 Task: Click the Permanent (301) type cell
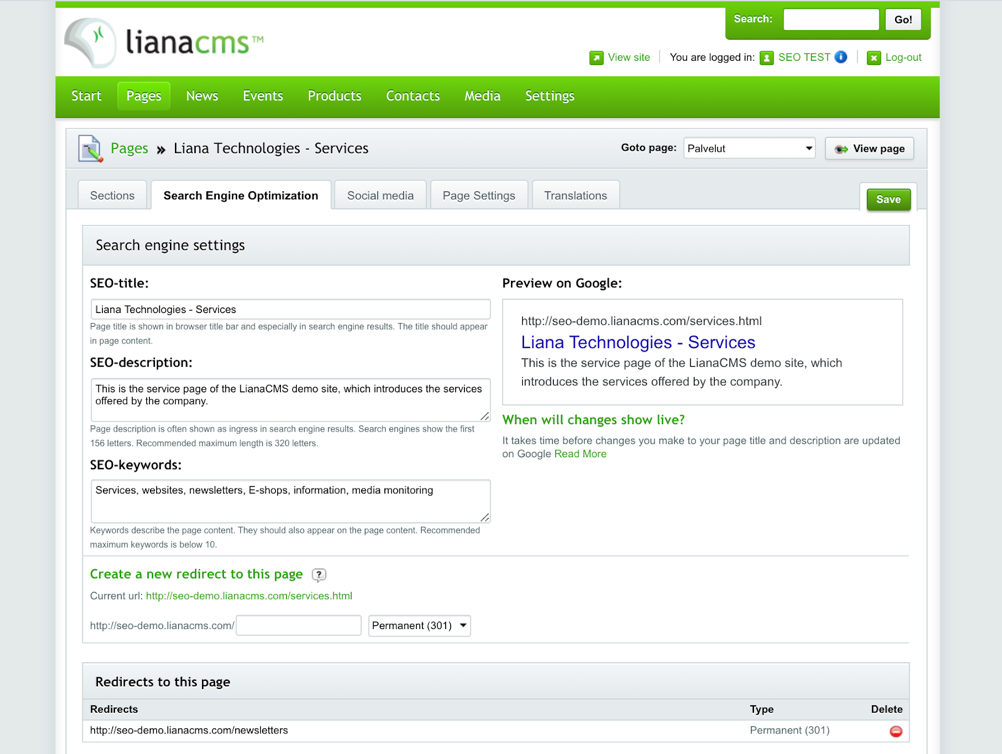(789, 730)
